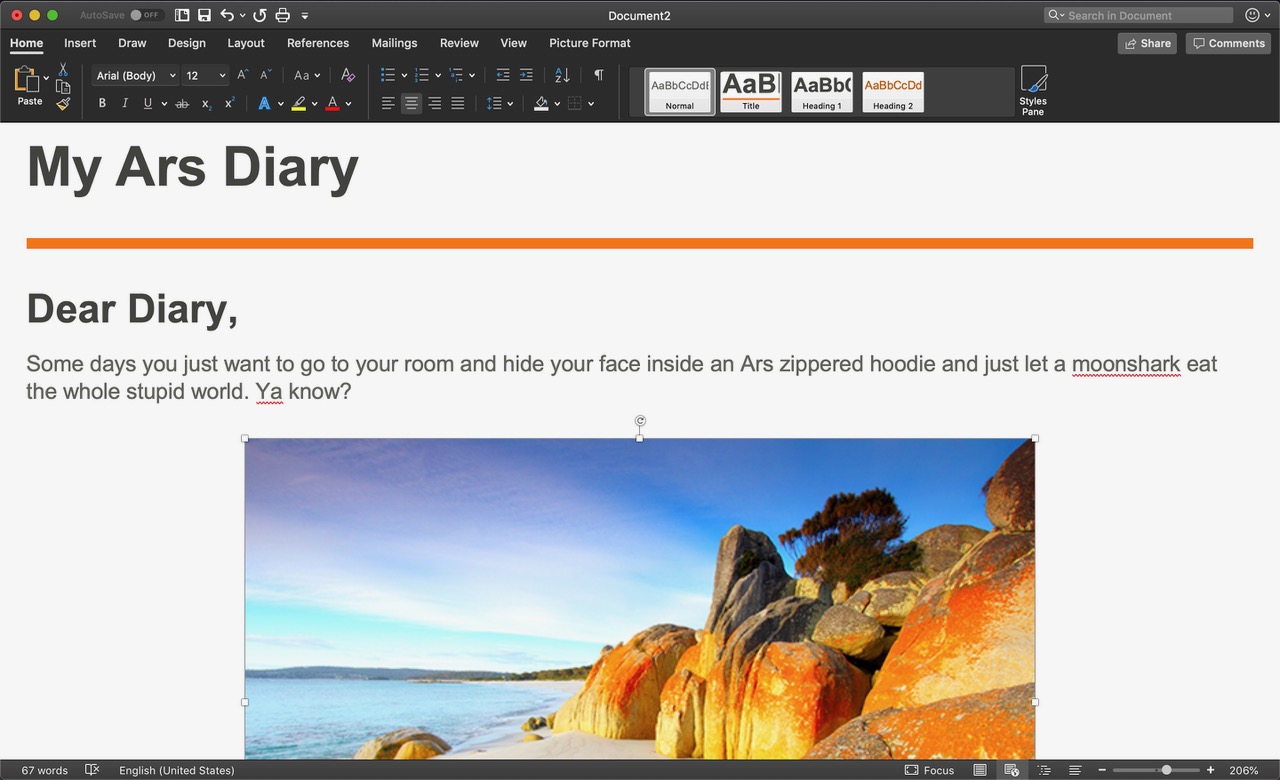Click the Cut scissors icon
The width and height of the screenshot is (1280, 780).
pyautogui.click(x=63, y=69)
